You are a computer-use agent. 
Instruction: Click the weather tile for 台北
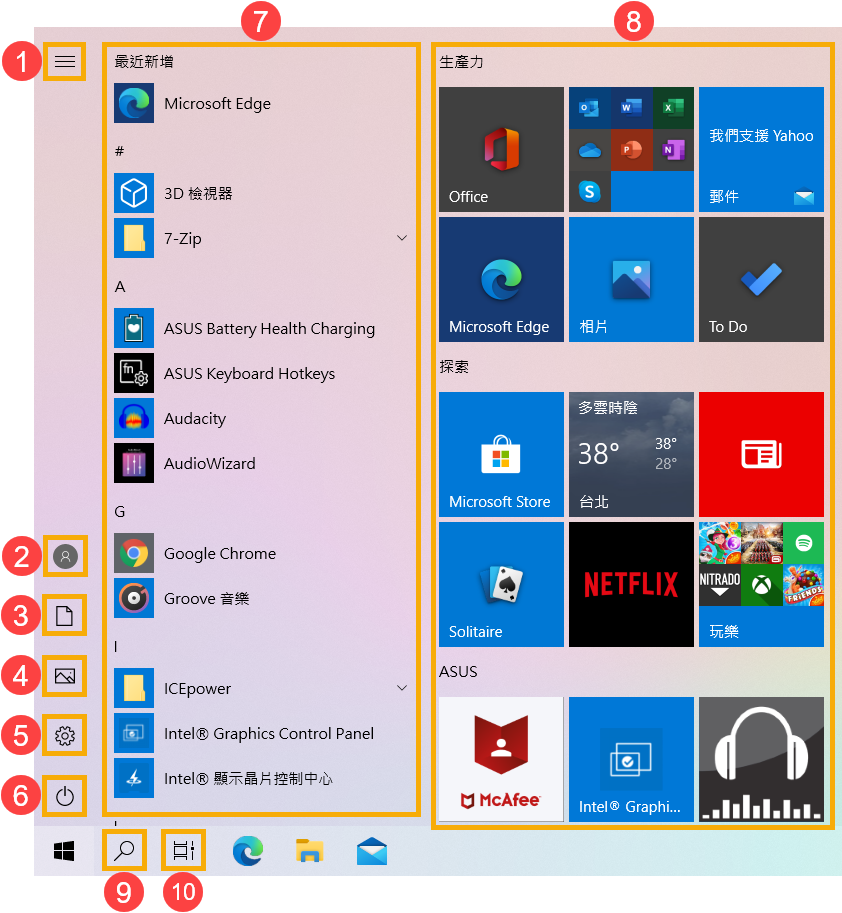pyautogui.click(x=631, y=454)
